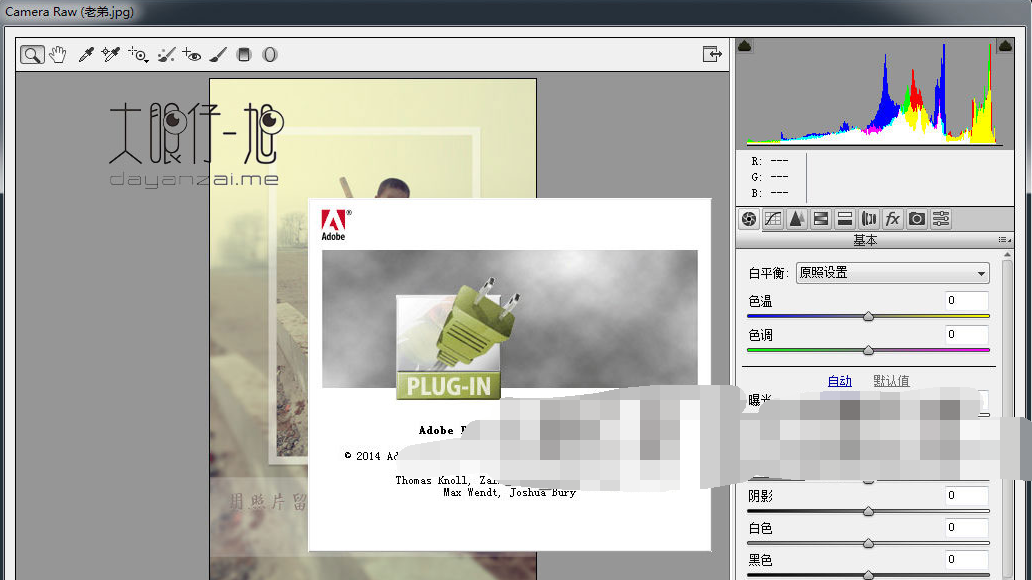This screenshot has width=1032, height=580.
Task: Open the Presets panel
Action: pyautogui.click(x=941, y=219)
